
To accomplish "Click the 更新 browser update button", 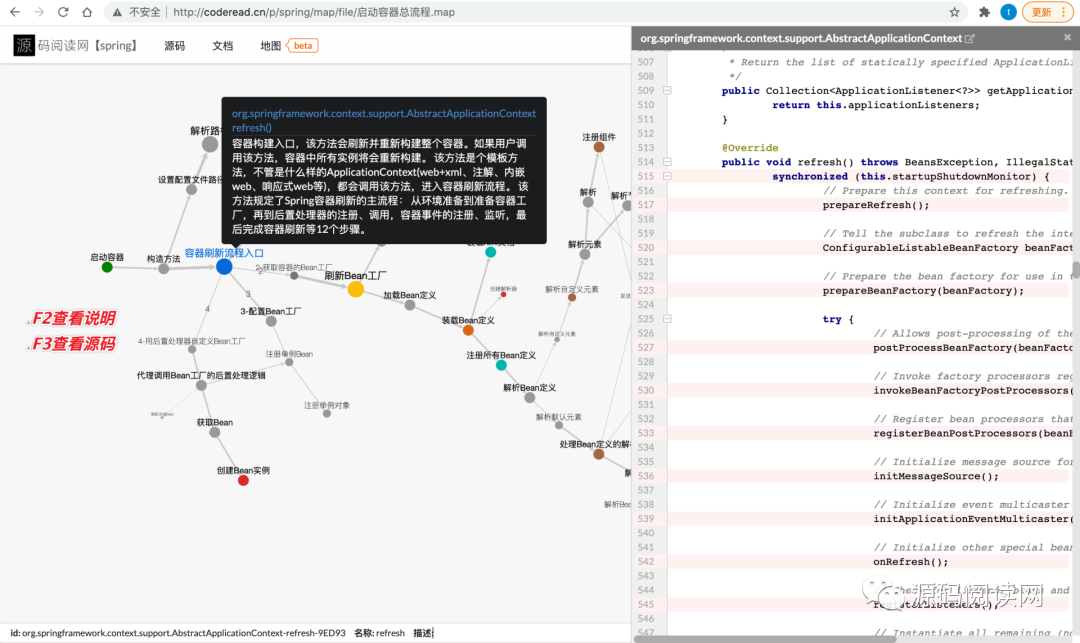I will click(1041, 12).
